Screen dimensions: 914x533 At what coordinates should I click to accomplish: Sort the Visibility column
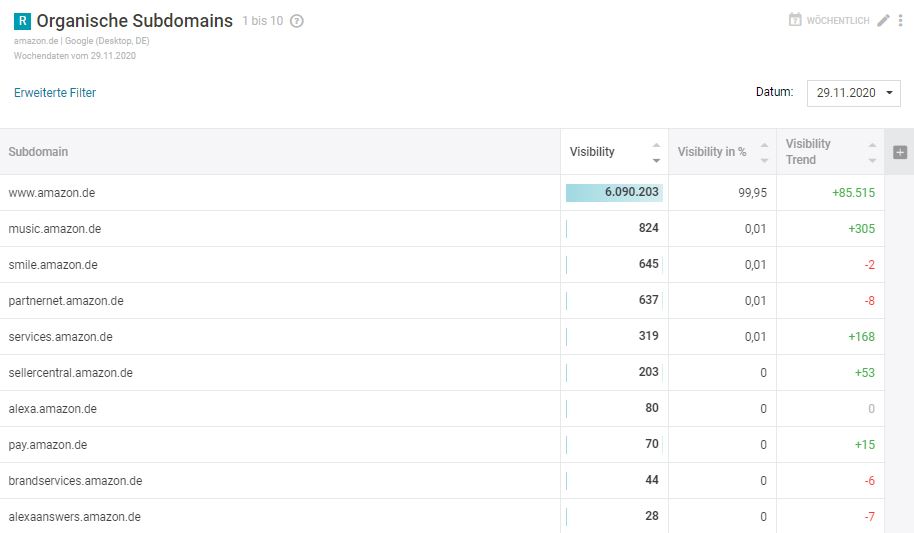657,152
